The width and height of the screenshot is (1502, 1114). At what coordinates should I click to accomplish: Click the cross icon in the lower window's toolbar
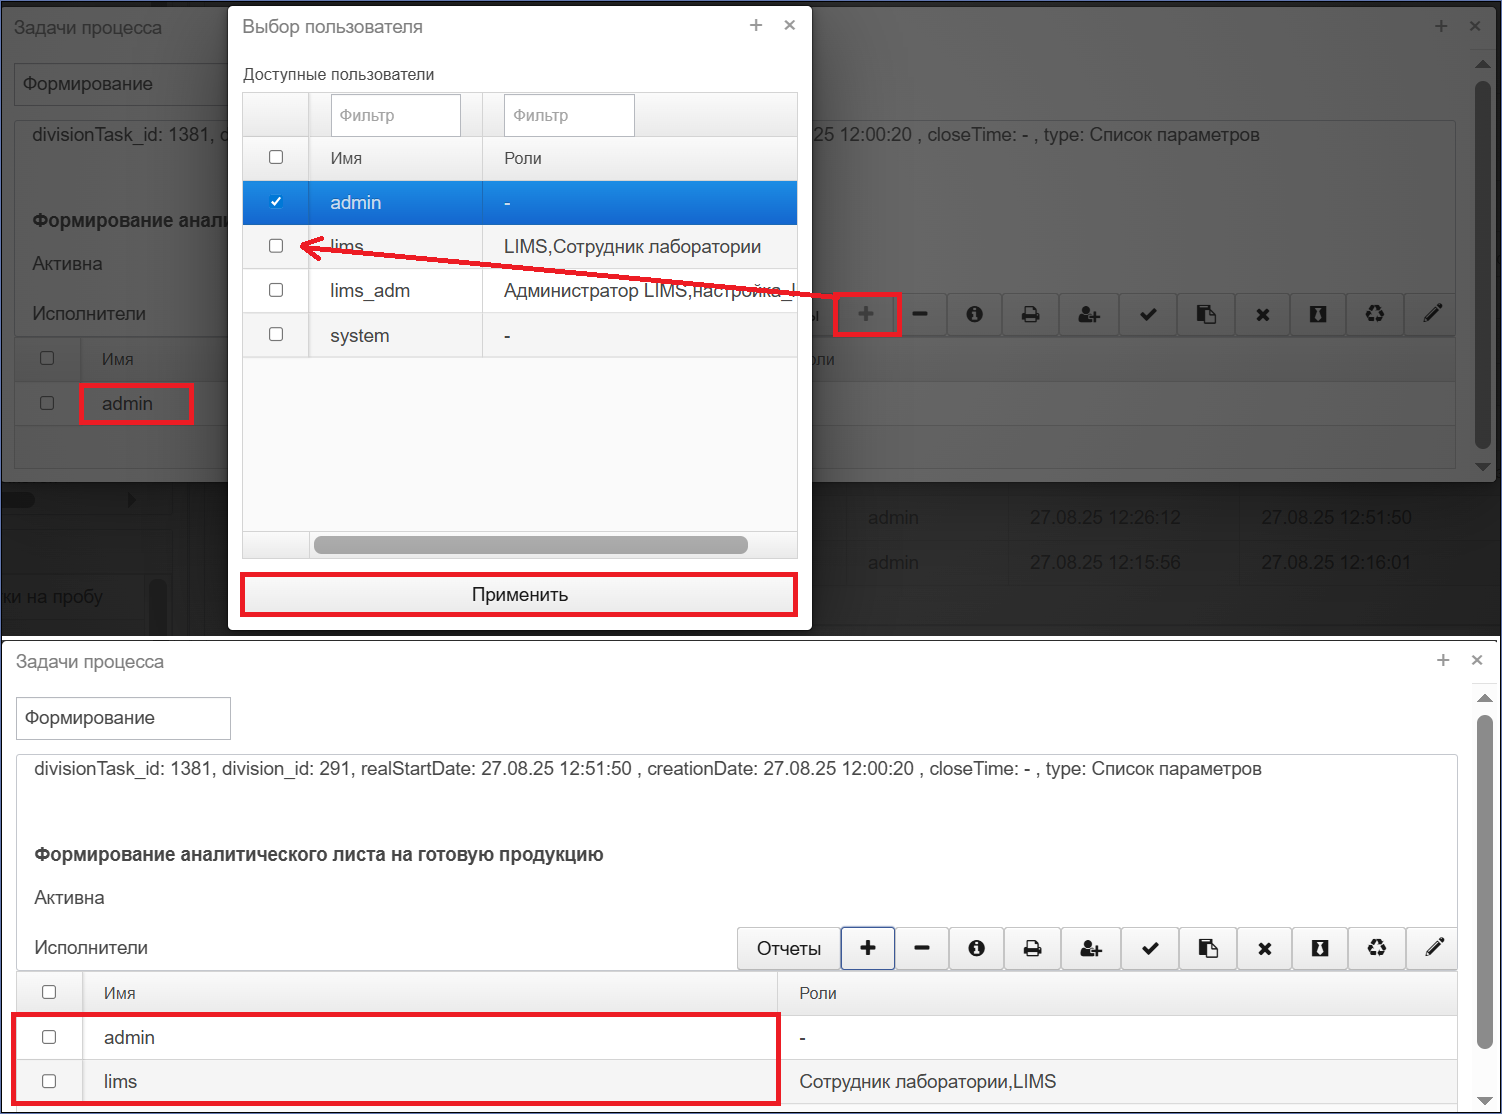click(1264, 948)
